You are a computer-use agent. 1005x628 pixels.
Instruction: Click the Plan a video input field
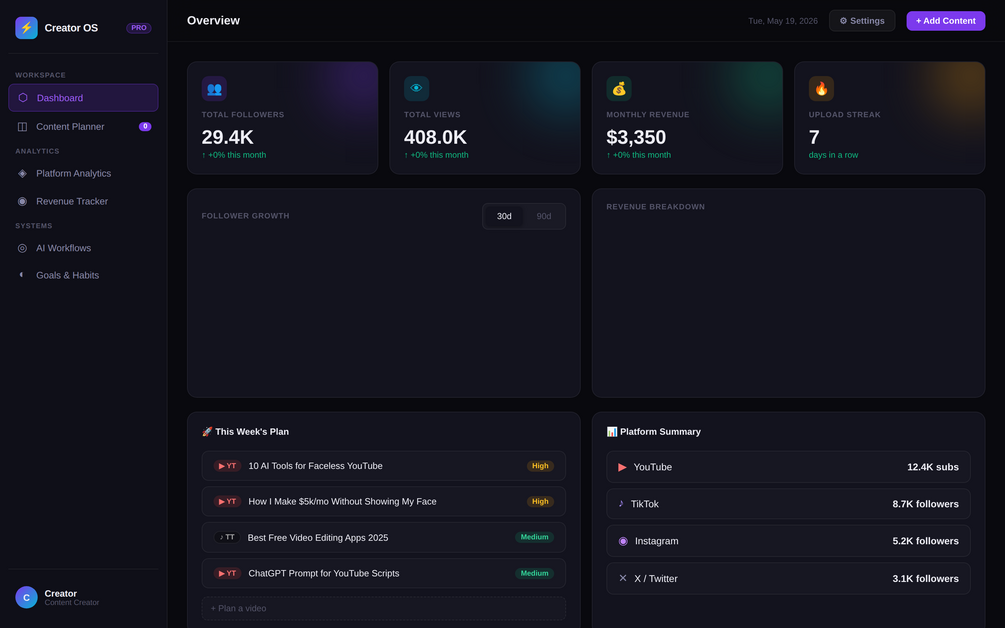click(383, 608)
